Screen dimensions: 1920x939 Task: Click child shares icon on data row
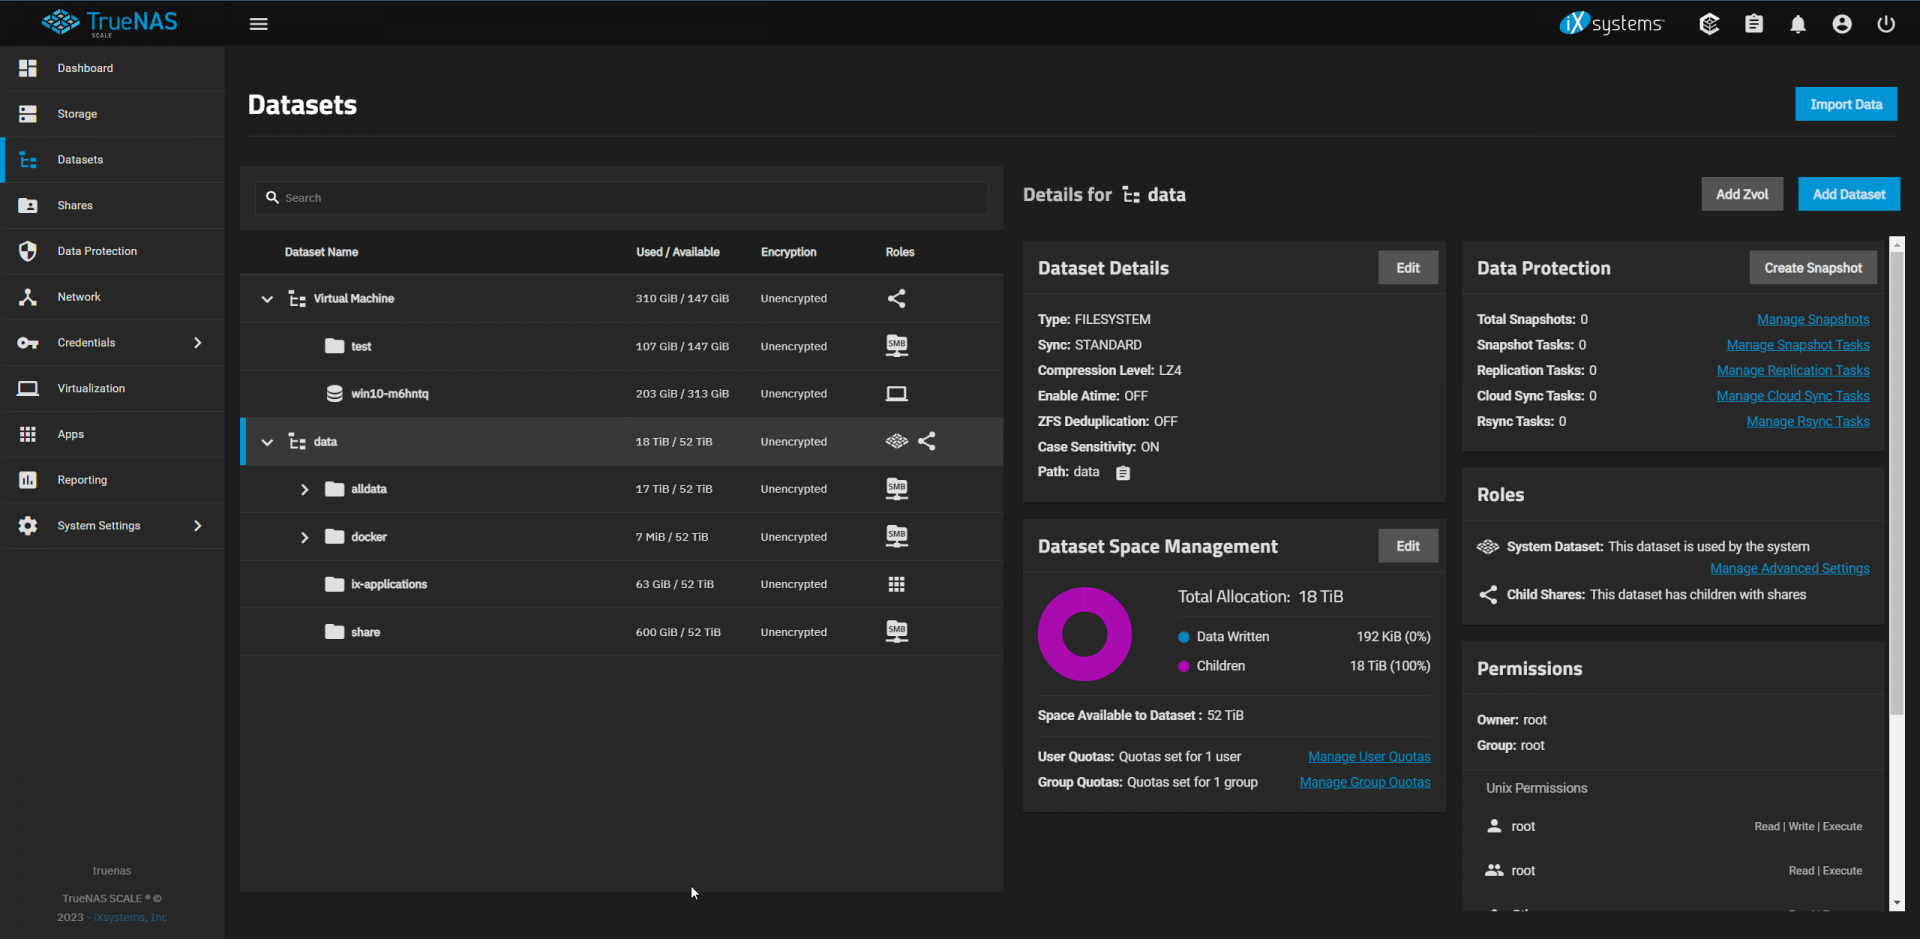[x=927, y=441]
